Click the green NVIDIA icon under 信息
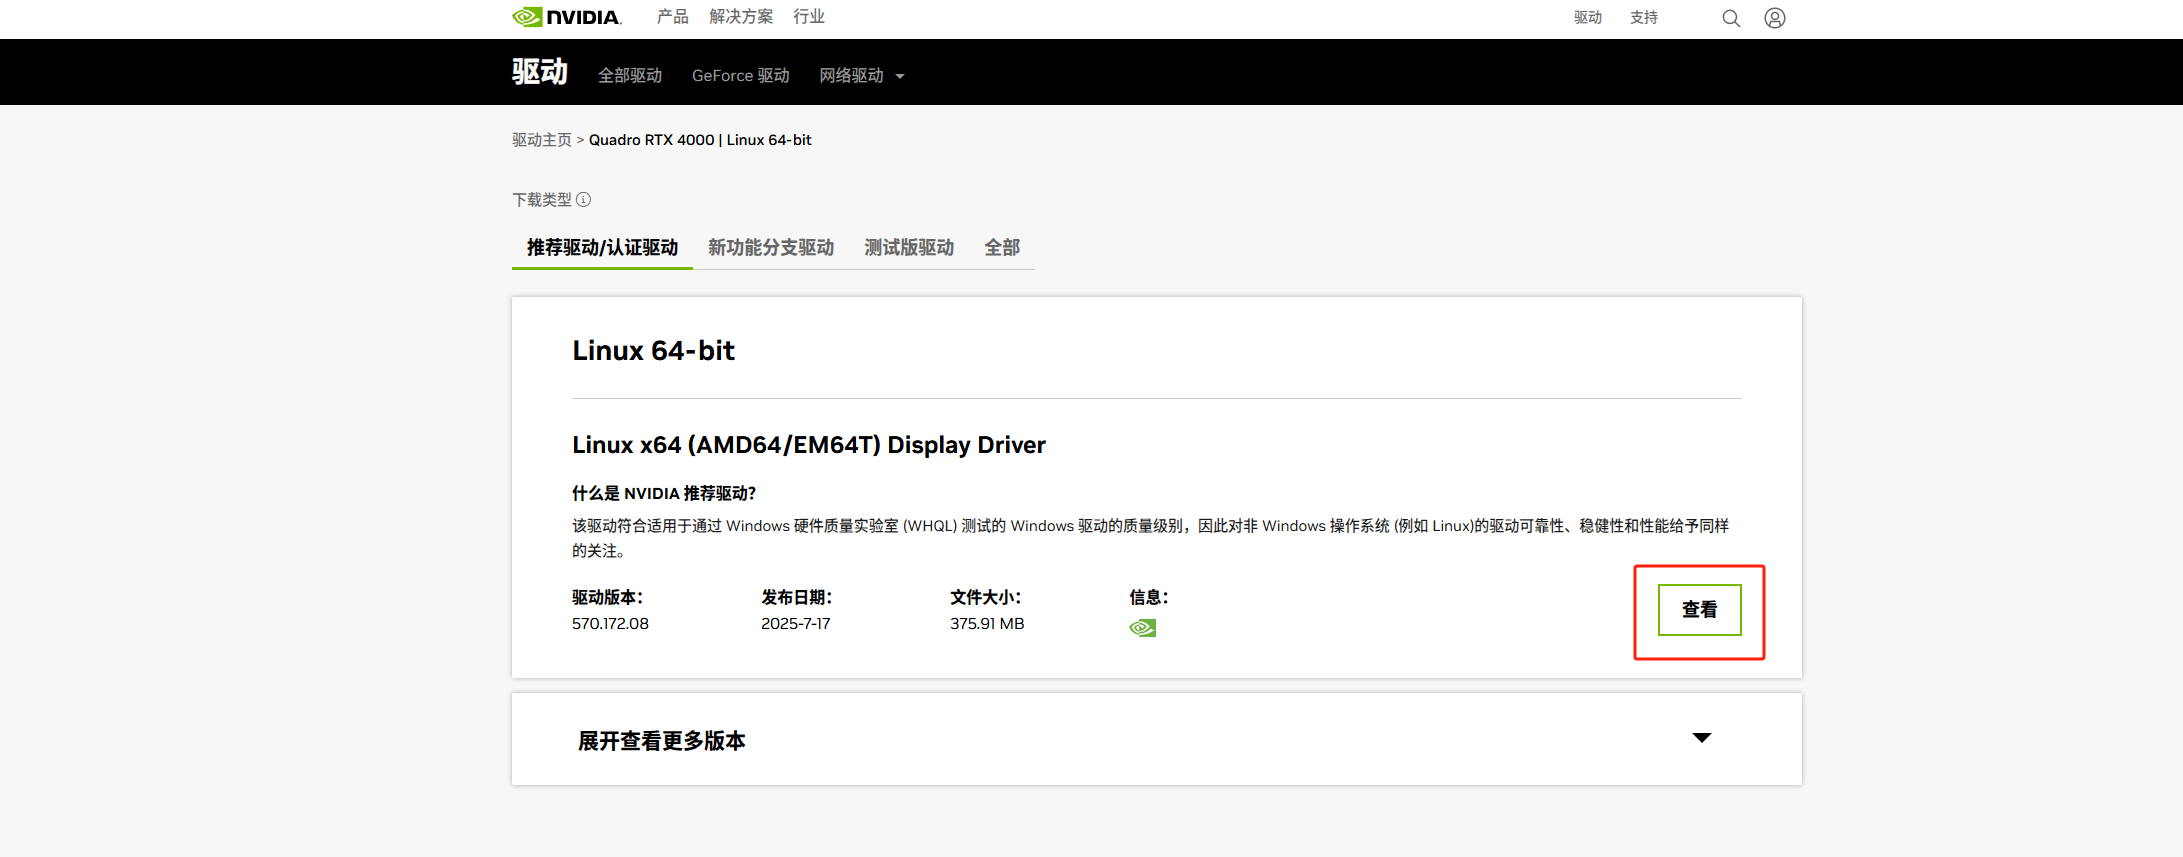Screen dimensions: 2183x857 point(1143,628)
